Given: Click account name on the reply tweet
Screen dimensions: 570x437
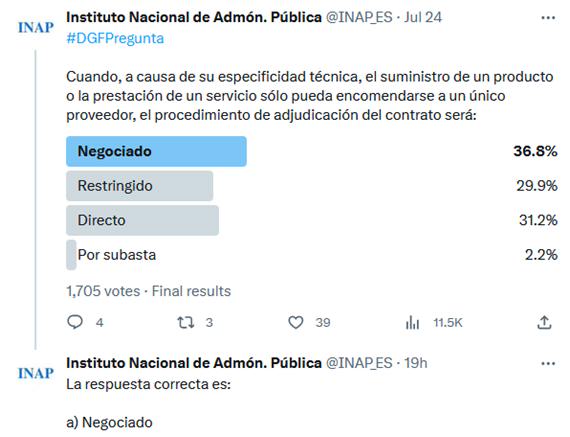Looking at the screenshot, I should pos(194,363).
